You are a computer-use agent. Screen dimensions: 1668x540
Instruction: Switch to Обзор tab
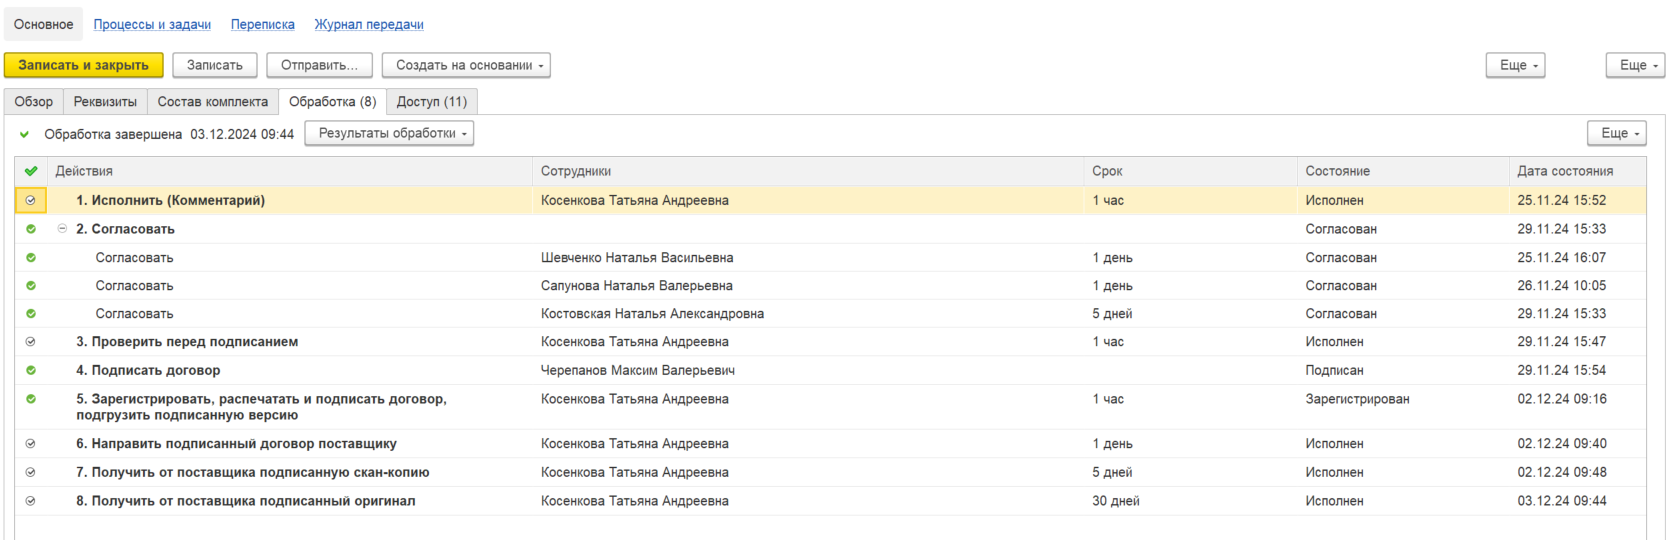pyautogui.click(x=34, y=101)
